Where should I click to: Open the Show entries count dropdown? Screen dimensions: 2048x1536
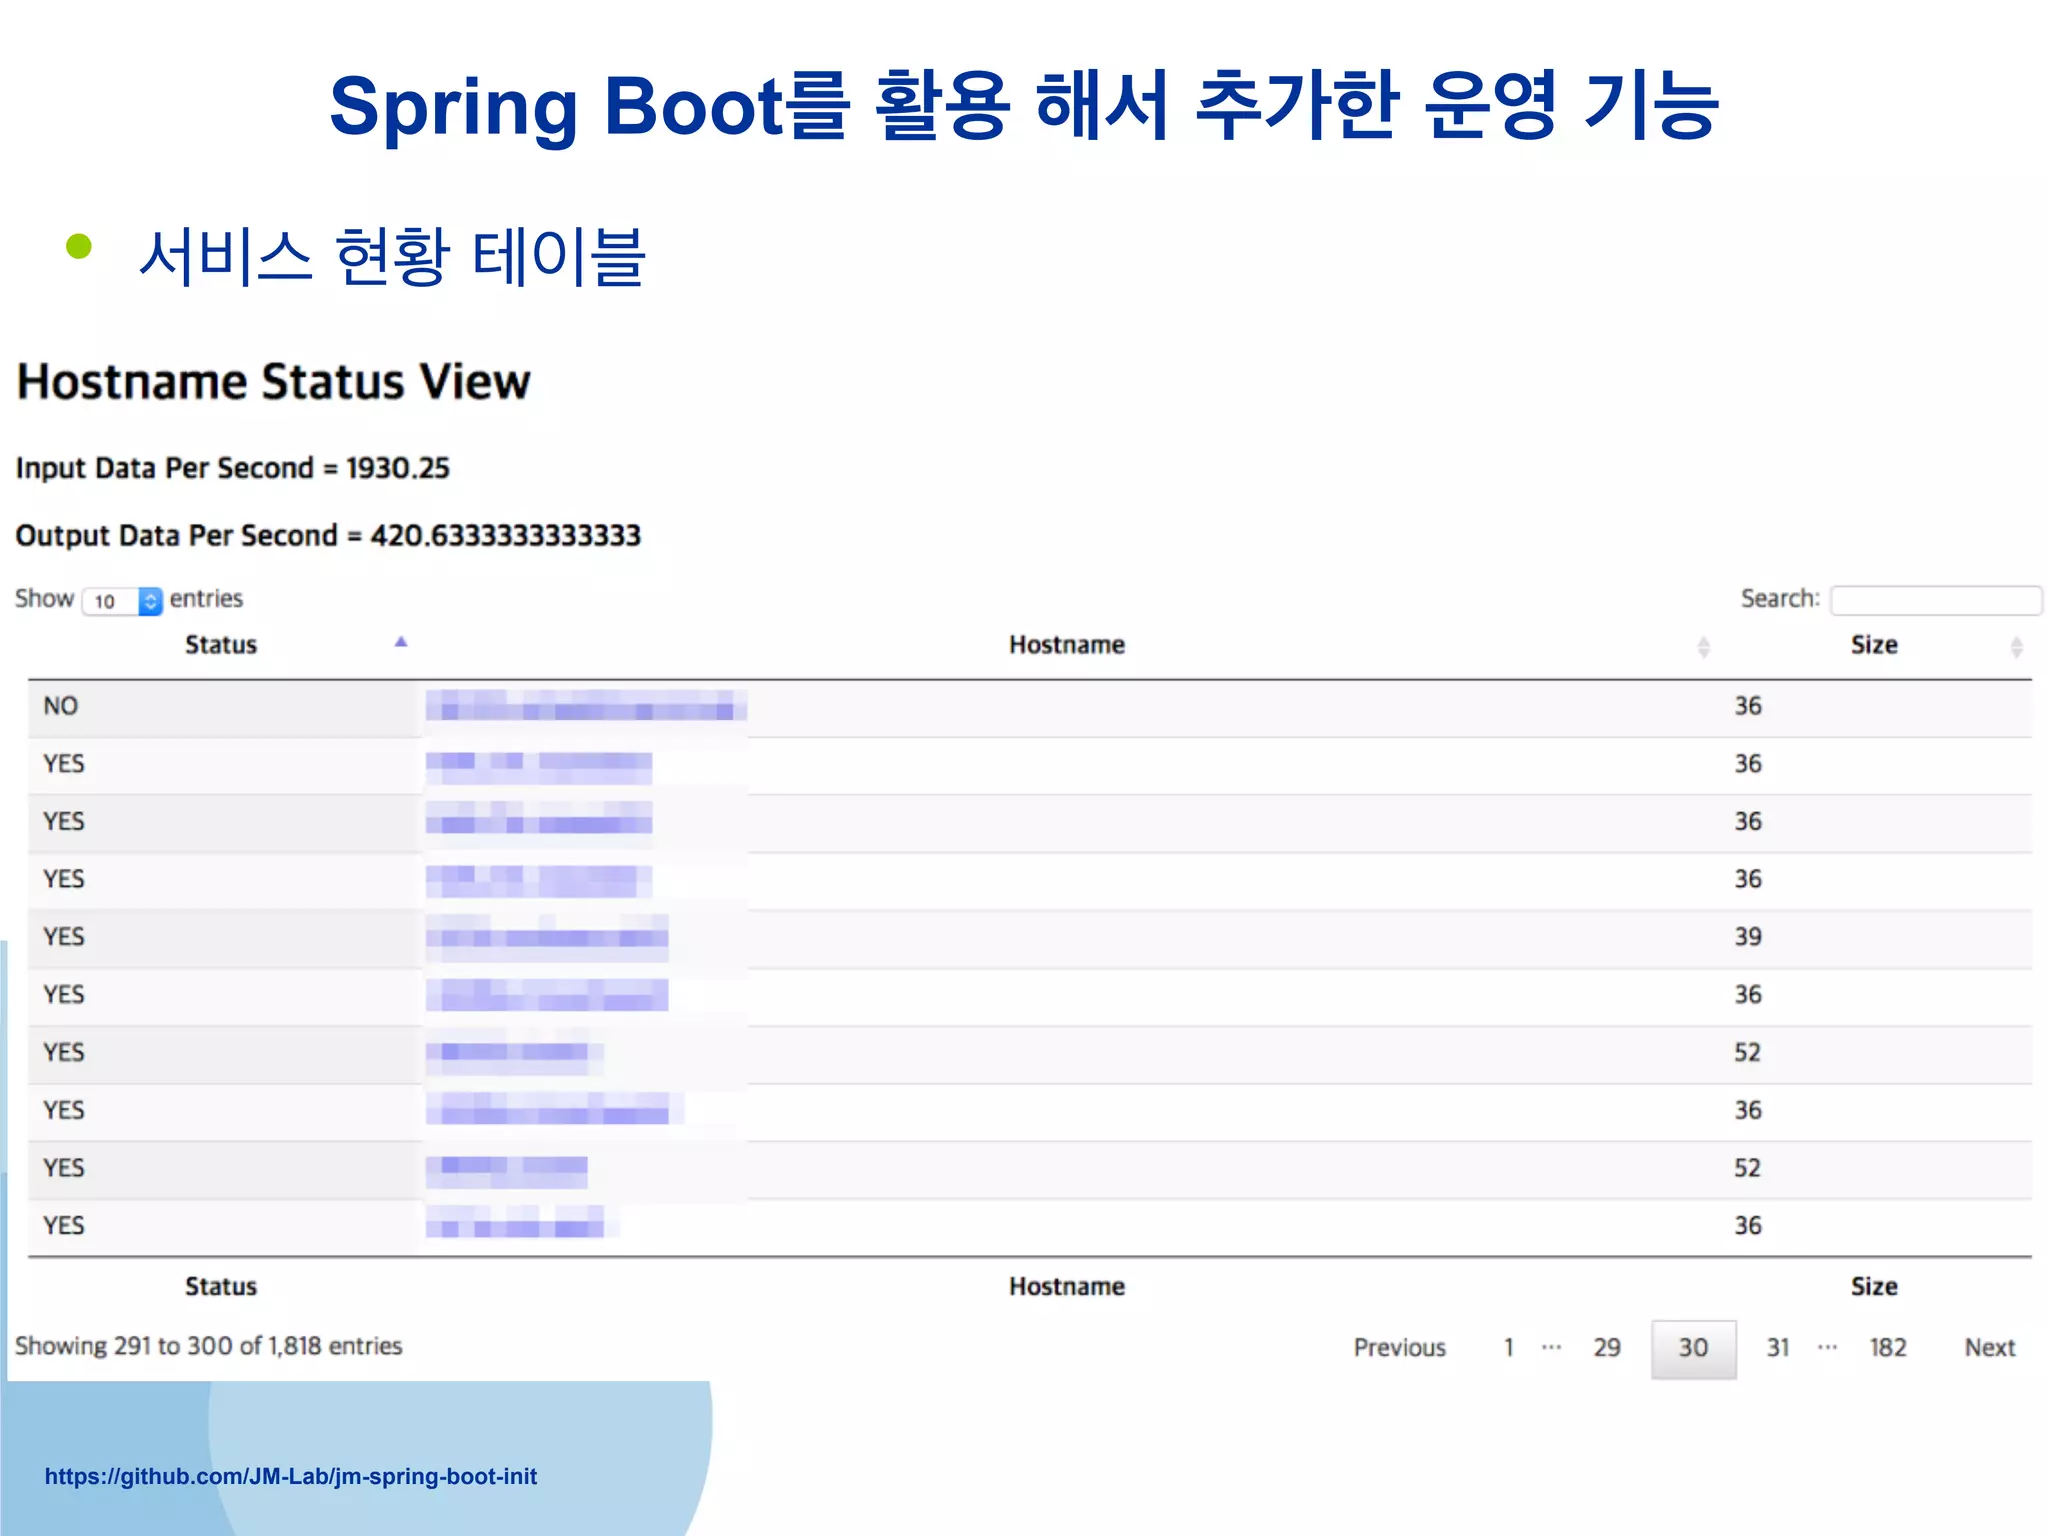coord(122,601)
